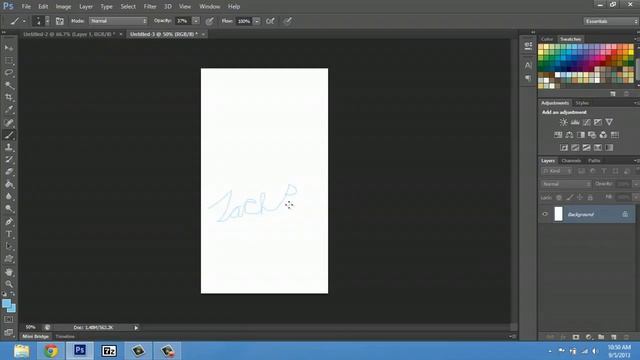Select the History Brush tool

pos(9,159)
